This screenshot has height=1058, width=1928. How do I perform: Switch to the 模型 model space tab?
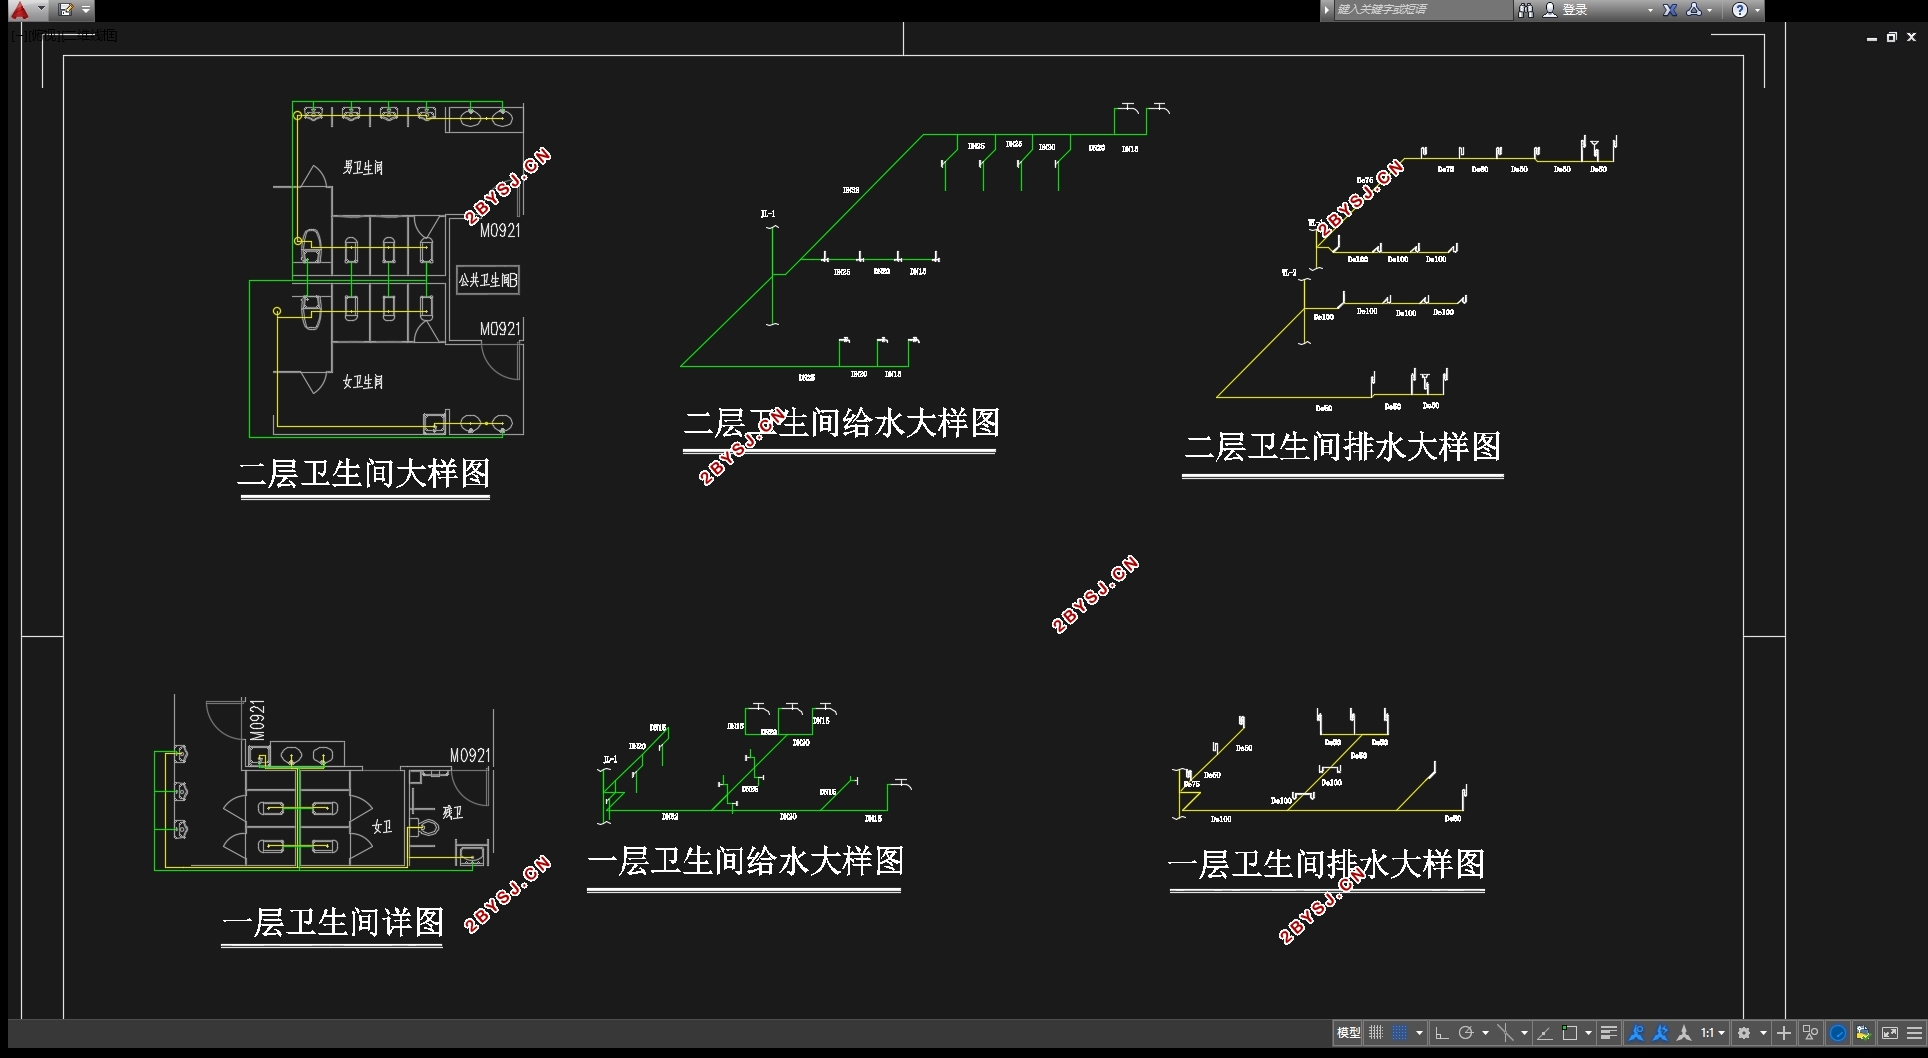pos(1348,1033)
